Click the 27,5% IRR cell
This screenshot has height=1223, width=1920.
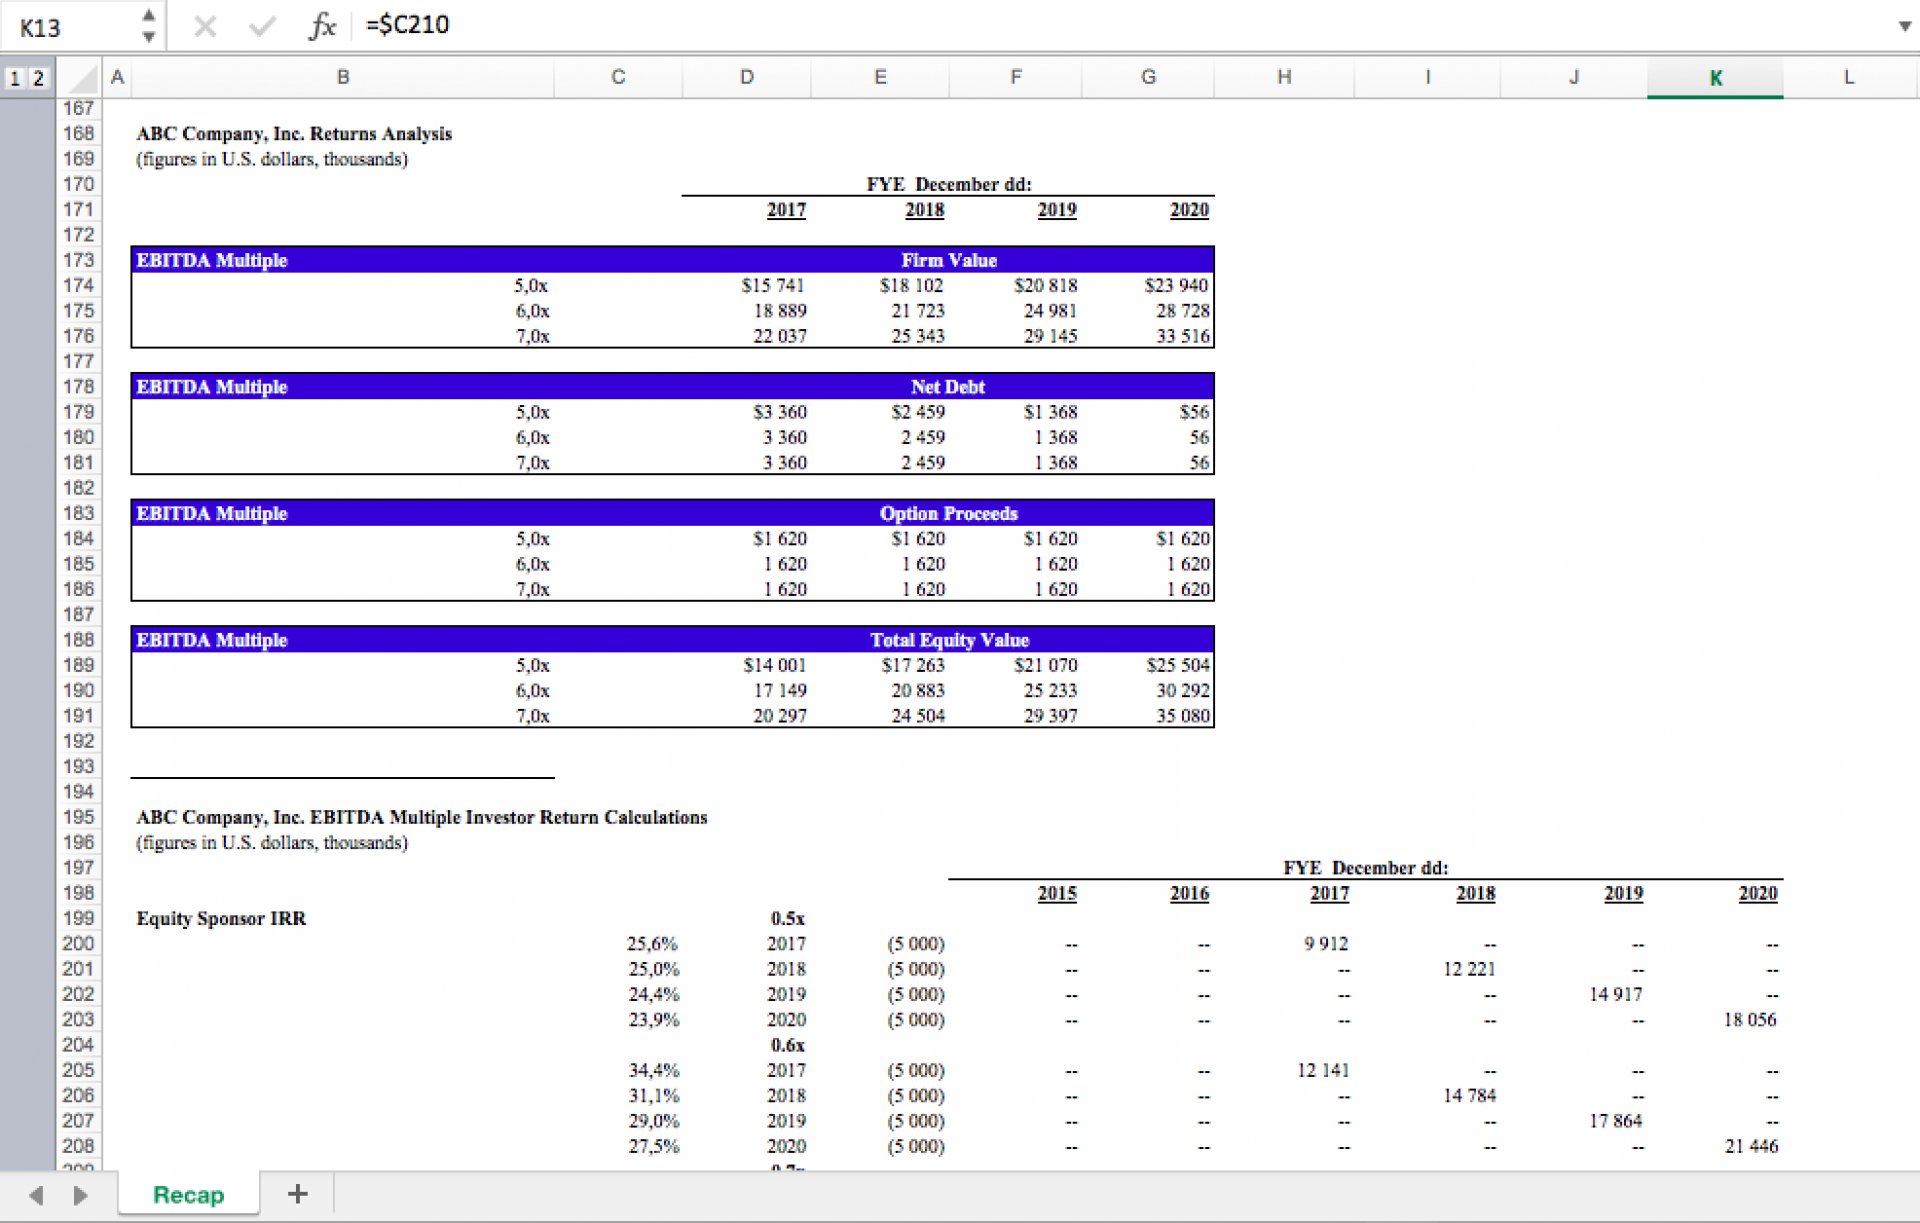652,1146
